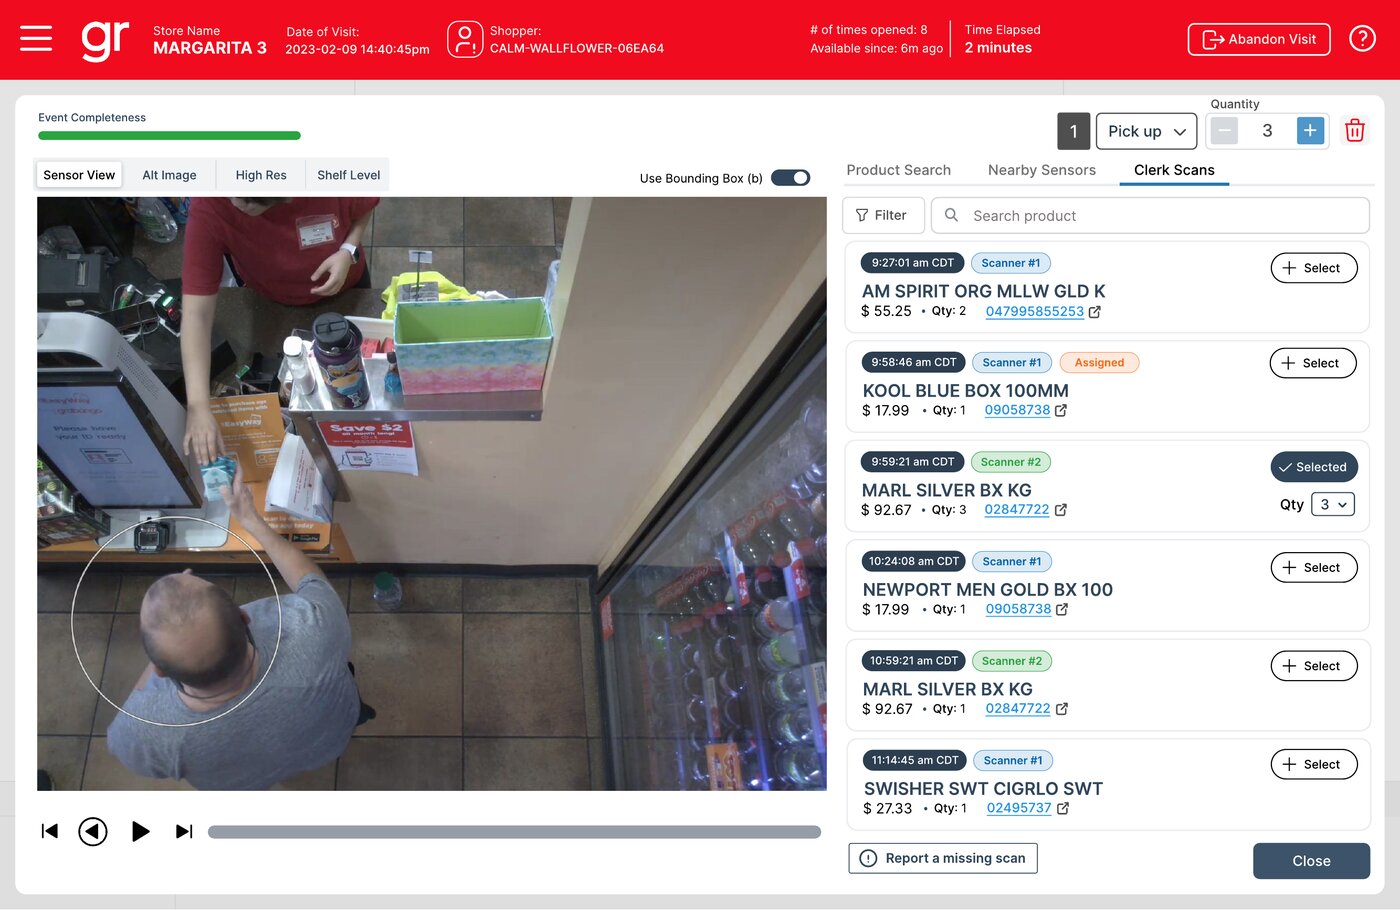Close the event panel
Viewport: 1400px width, 910px height.
(1311, 861)
